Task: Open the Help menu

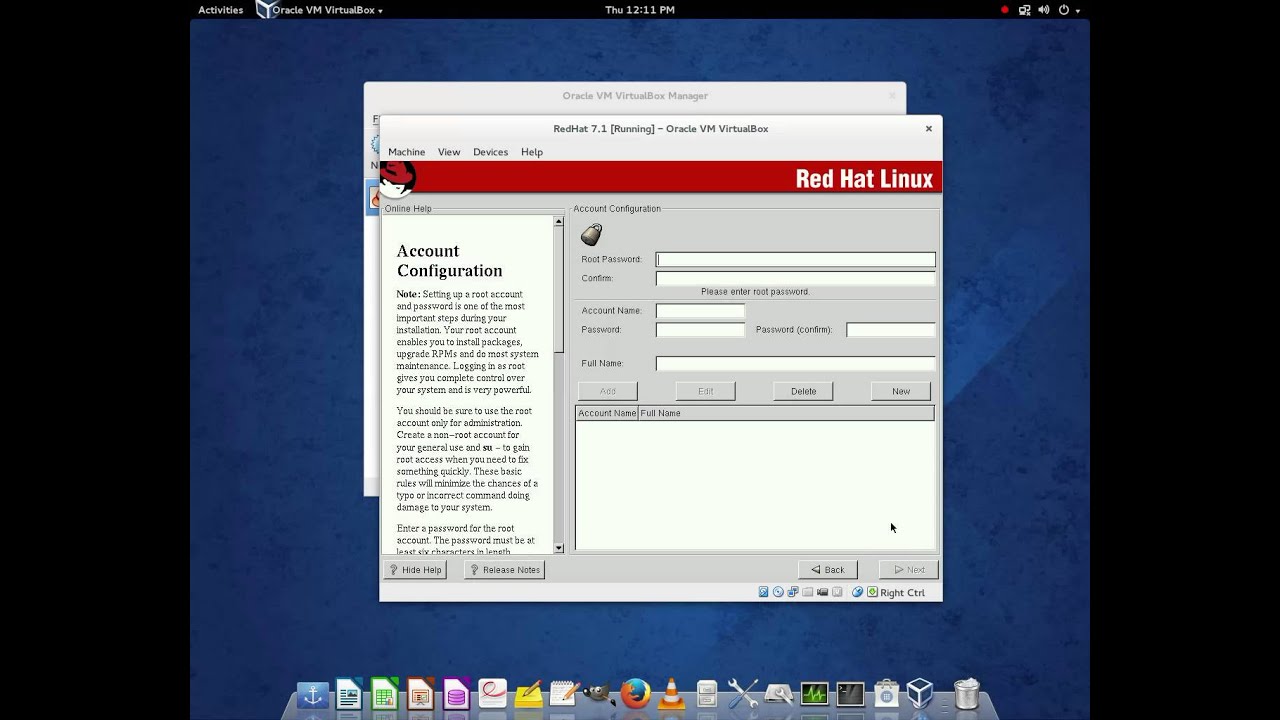Action: click(x=532, y=152)
